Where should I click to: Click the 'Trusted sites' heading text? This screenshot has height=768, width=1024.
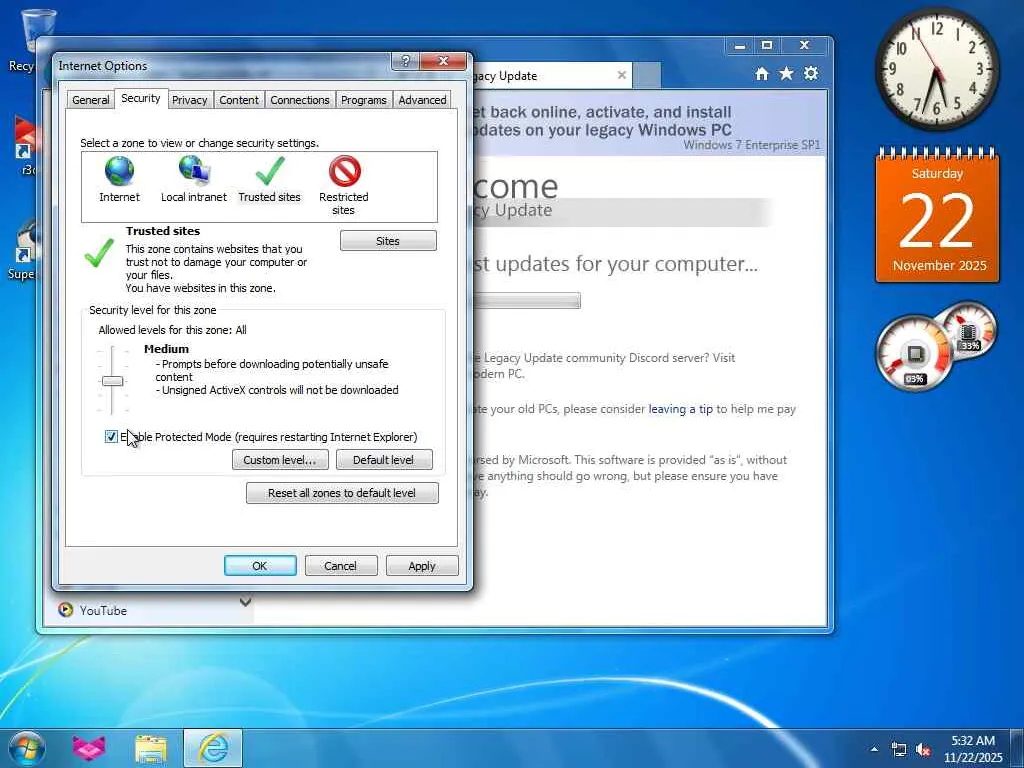point(163,231)
